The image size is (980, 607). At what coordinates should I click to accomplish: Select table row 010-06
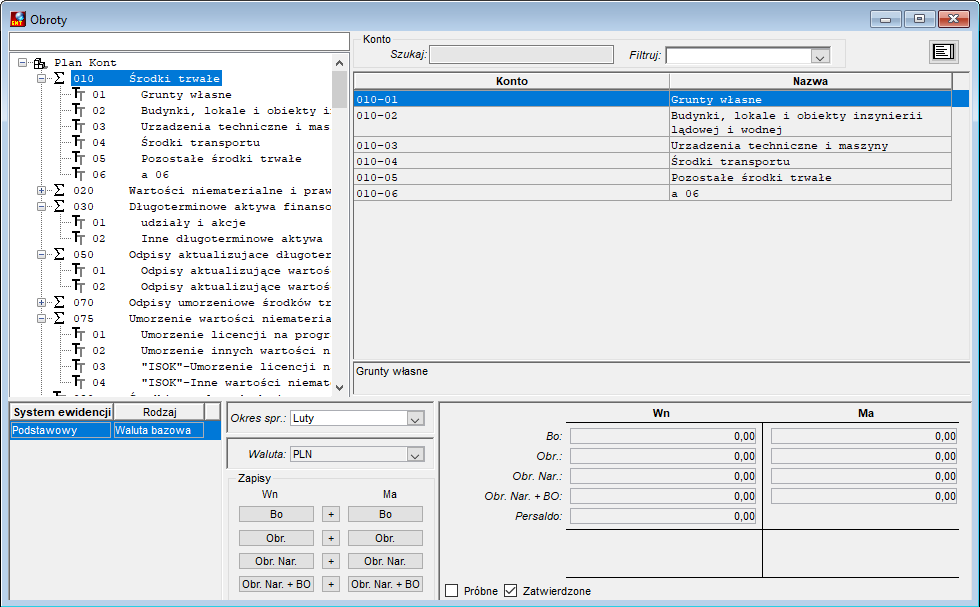[x=652, y=193]
